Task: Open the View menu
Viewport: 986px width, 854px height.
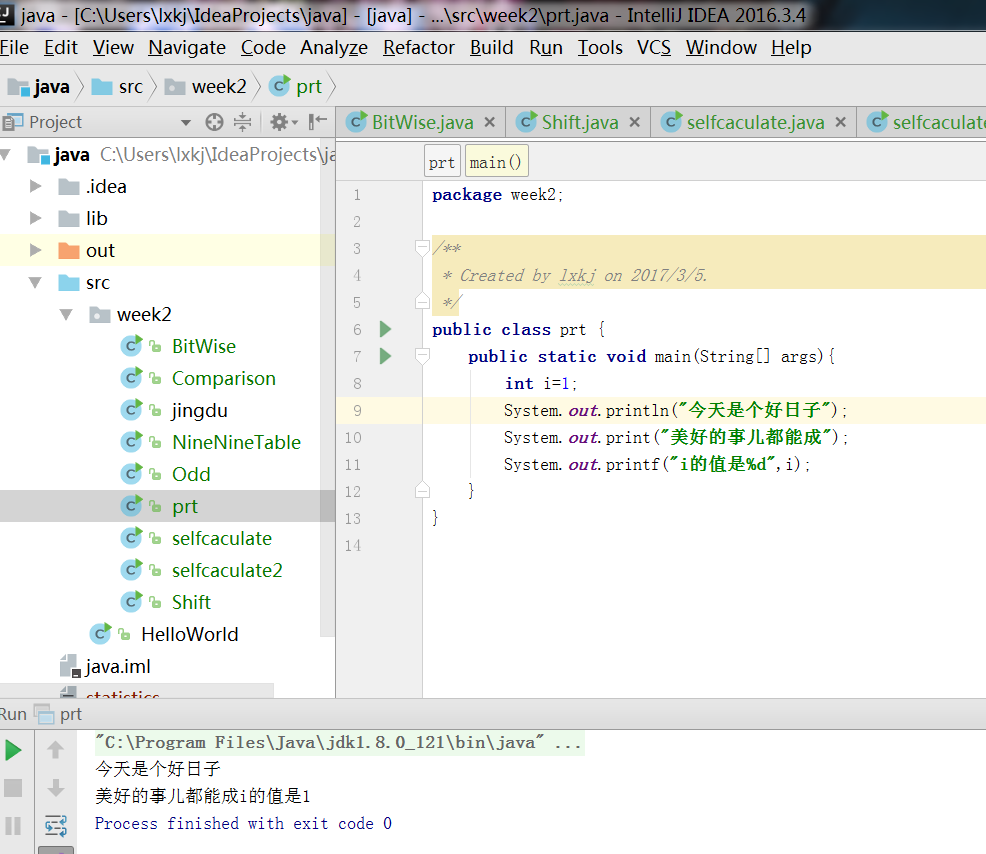Action: point(113,48)
